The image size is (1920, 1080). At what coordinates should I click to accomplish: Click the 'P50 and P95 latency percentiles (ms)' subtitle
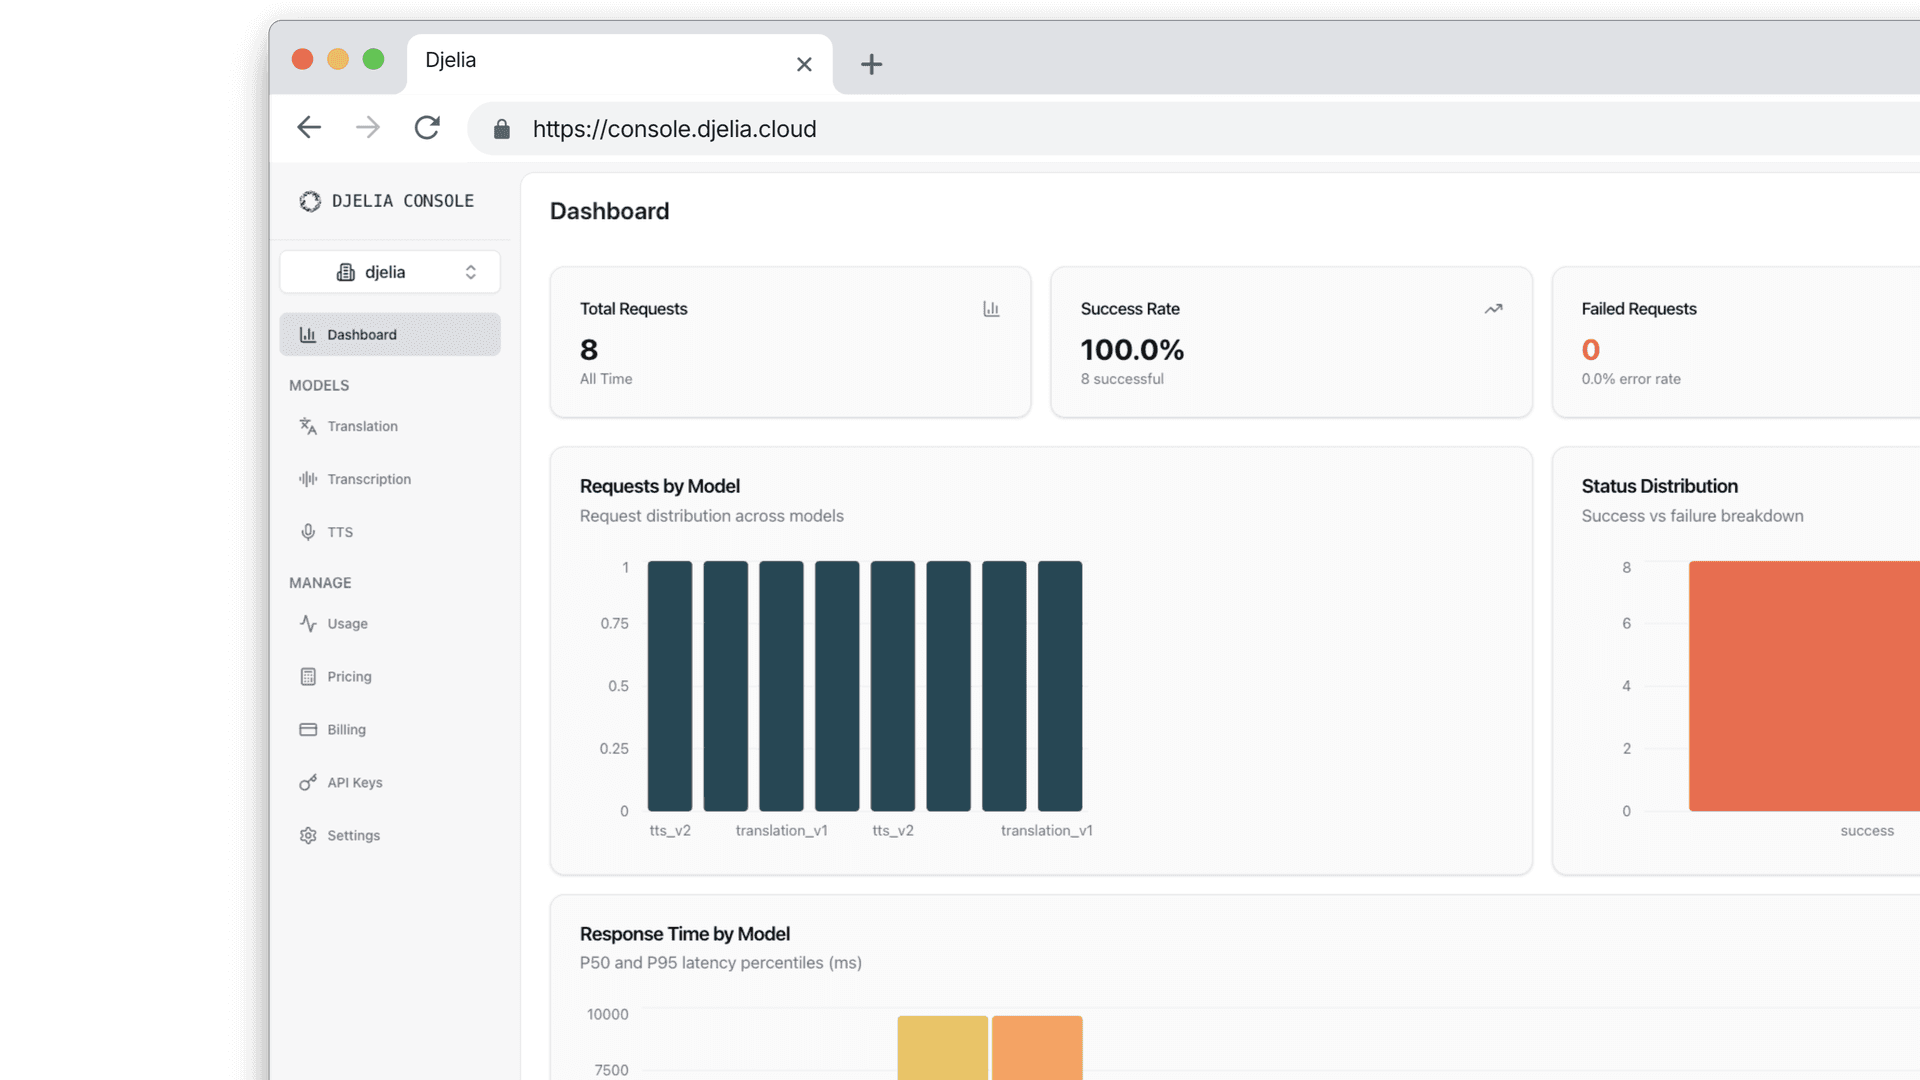(721, 963)
